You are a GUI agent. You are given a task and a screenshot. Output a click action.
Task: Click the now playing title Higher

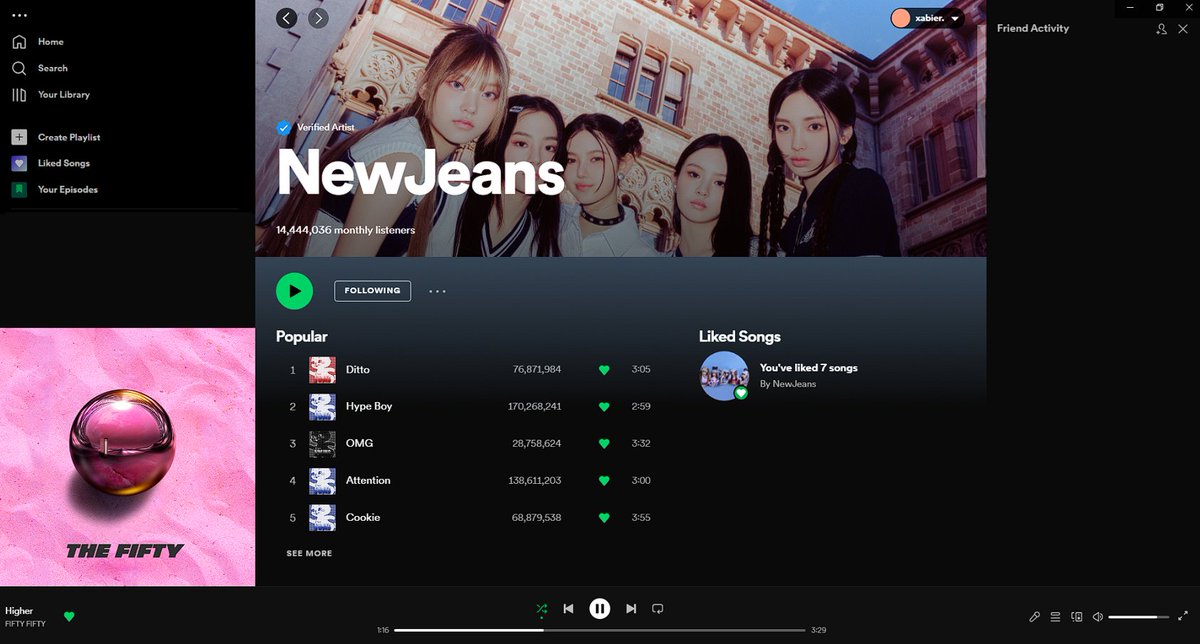coord(19,611)
